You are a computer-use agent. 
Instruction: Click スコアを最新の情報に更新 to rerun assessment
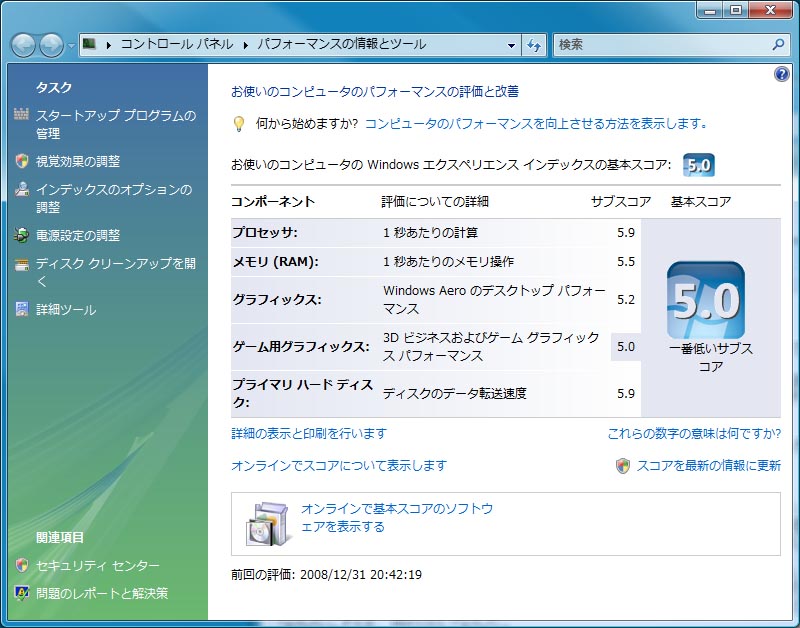pos(709,466)
